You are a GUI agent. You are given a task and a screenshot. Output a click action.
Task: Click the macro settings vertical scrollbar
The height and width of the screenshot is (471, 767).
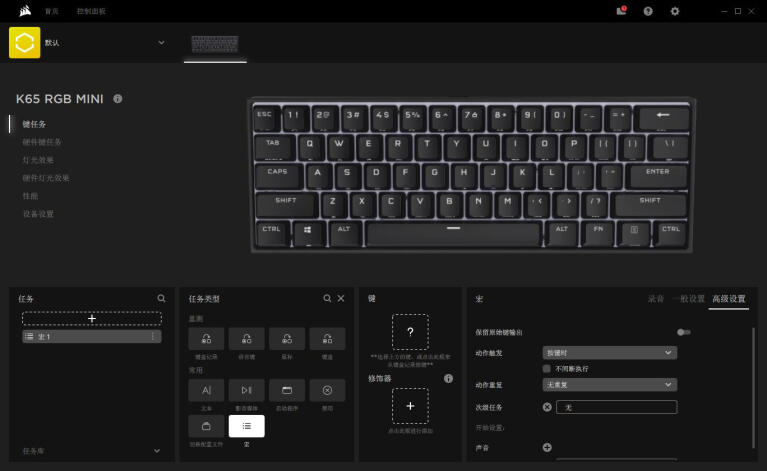(x=753, y=388)
